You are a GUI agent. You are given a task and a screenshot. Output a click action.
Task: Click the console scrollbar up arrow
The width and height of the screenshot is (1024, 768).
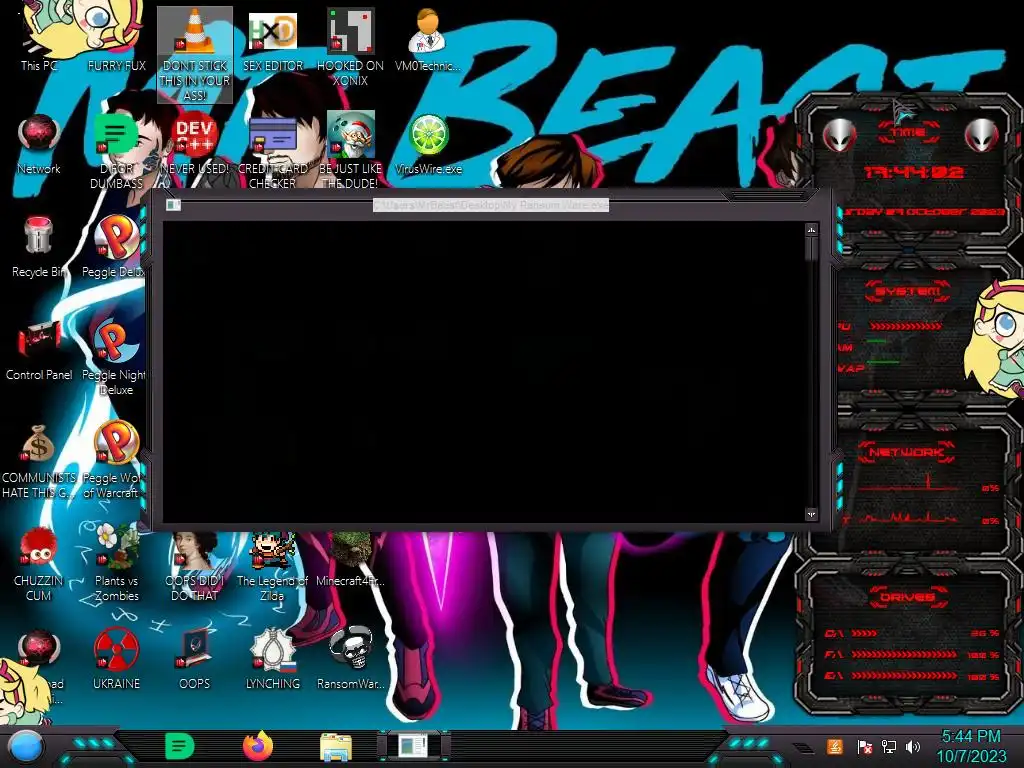[x=811, y=230]
